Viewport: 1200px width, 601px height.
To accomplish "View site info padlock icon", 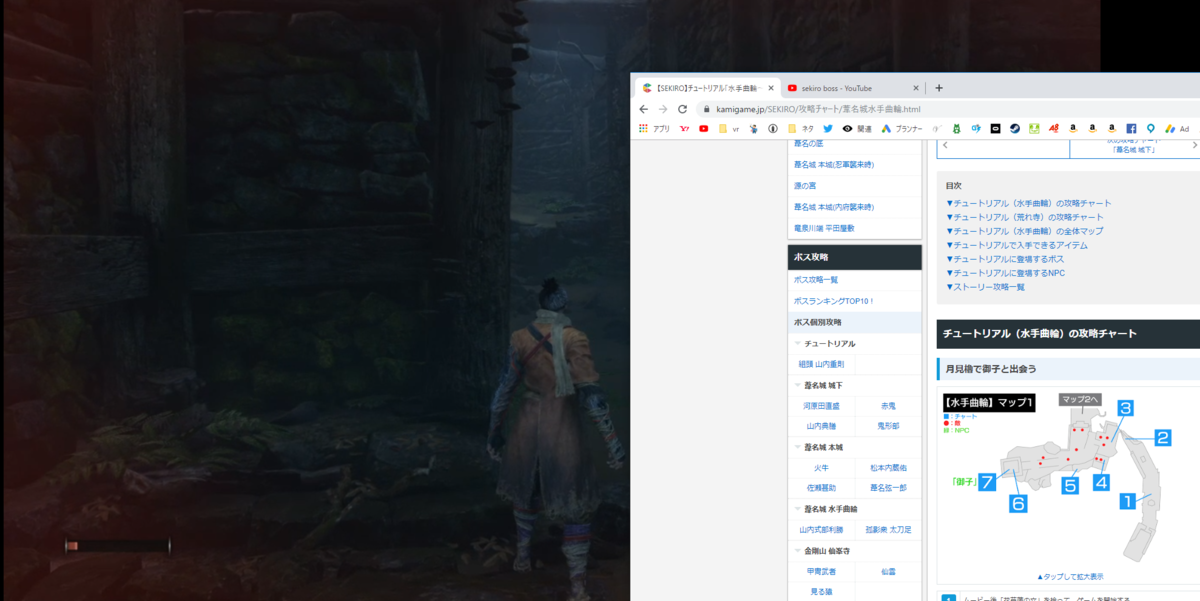I will (707, 109).
